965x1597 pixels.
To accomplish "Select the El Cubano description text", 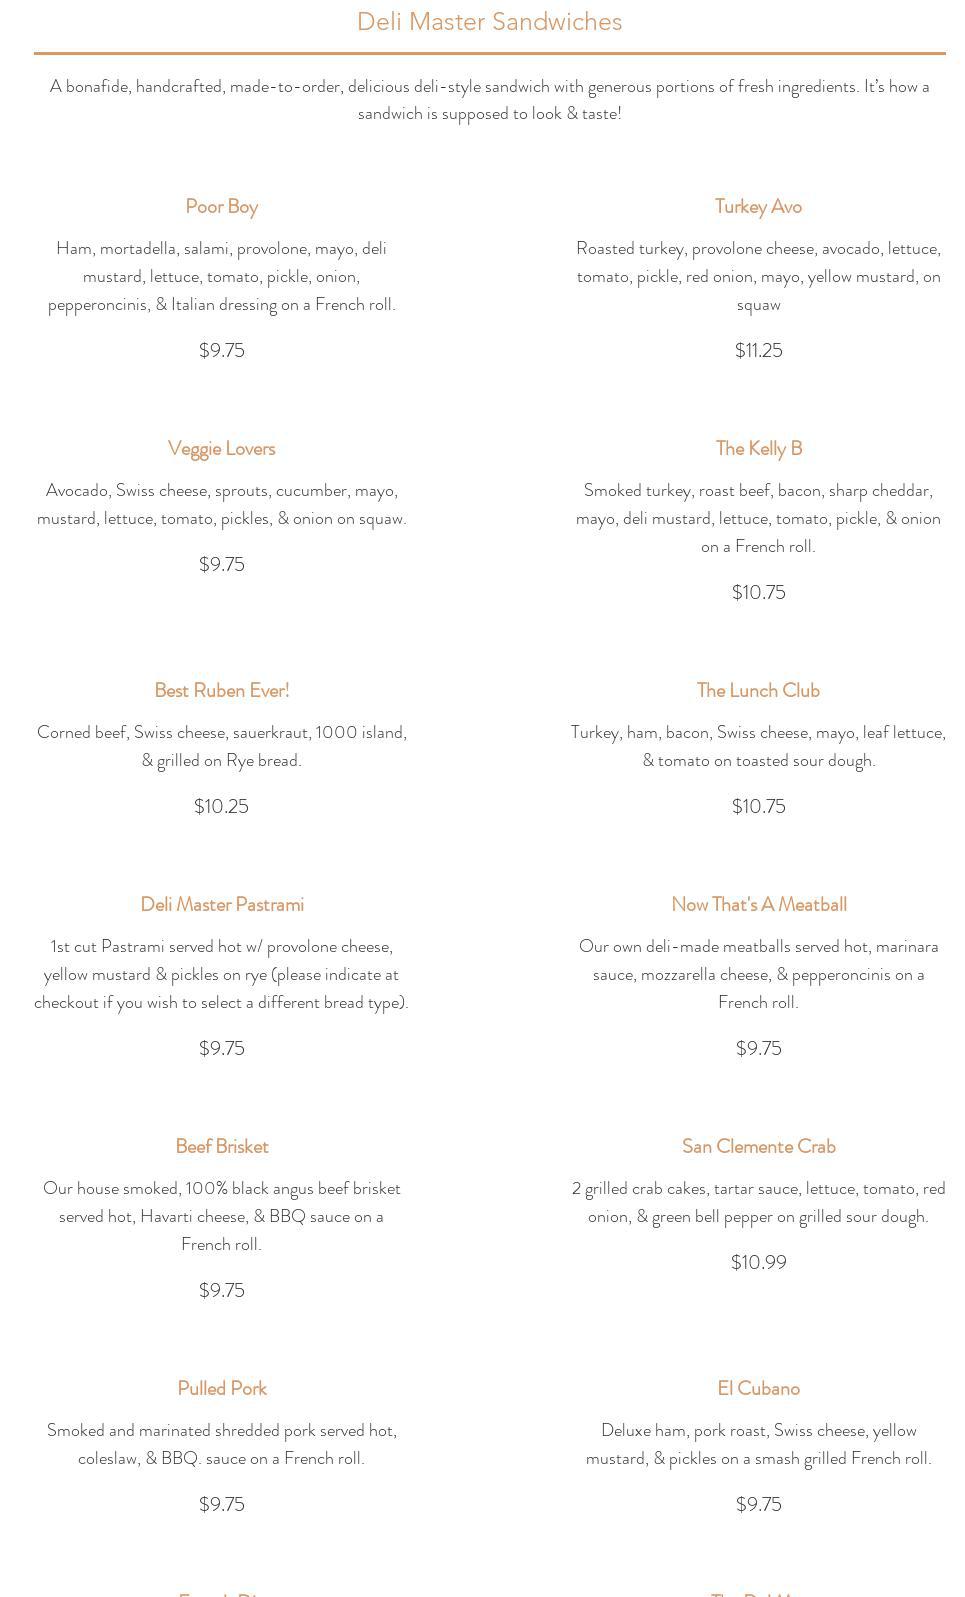I will click(x=758, y=1445).
